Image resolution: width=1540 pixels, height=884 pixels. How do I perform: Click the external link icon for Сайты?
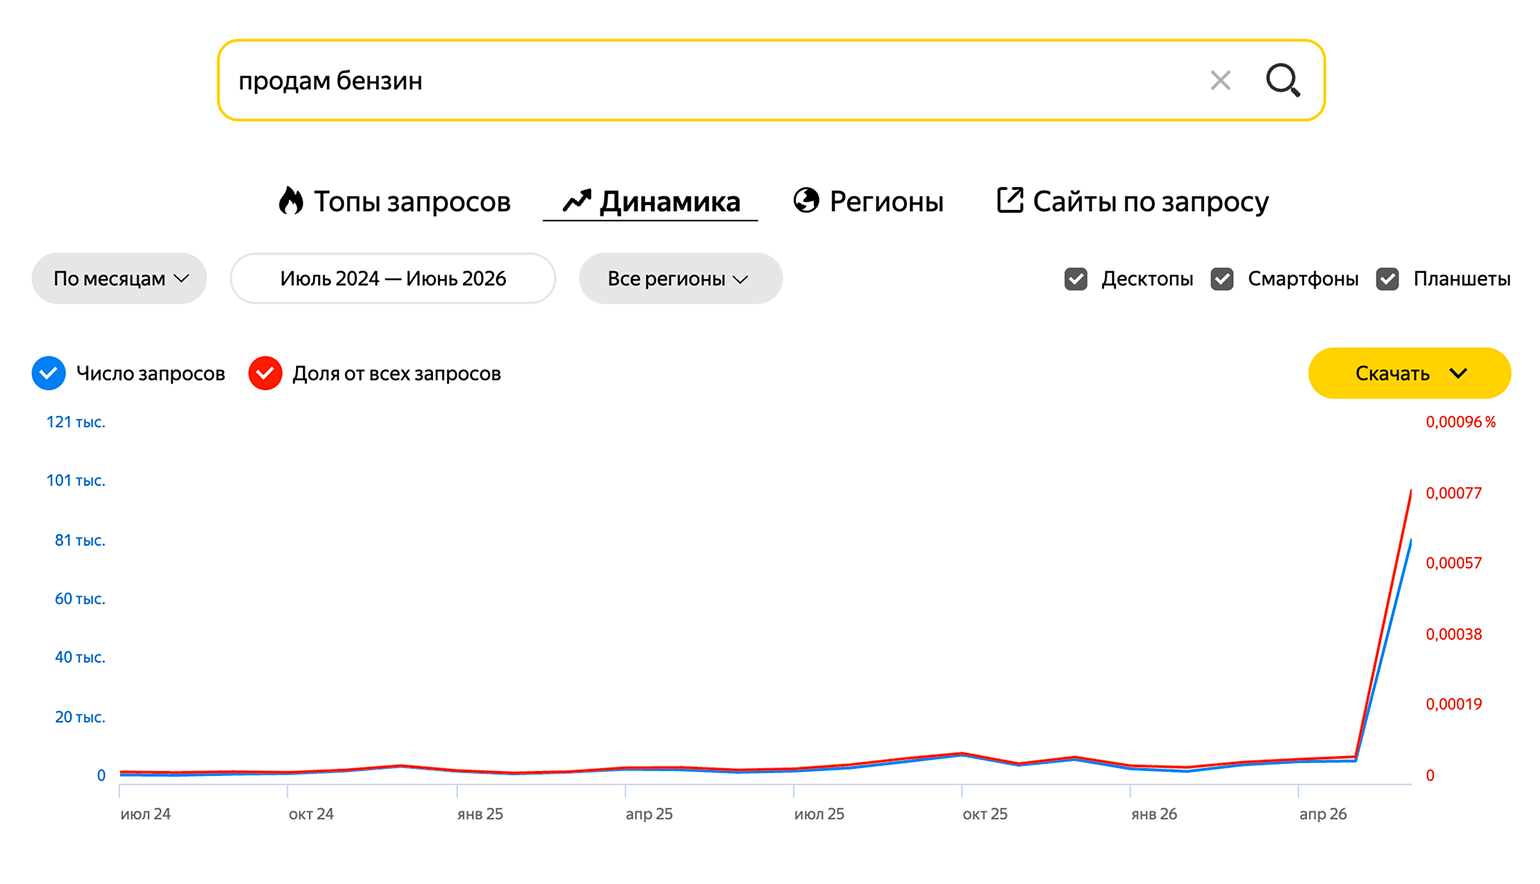(x=1010, y=200)
